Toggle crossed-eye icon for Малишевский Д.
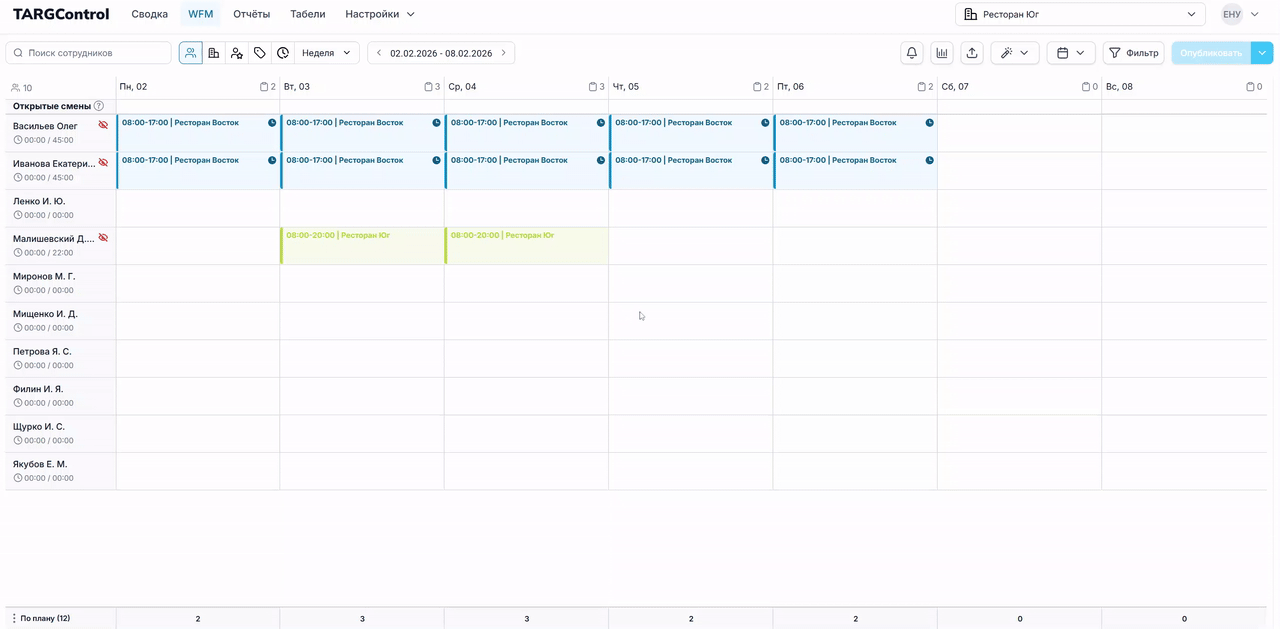The width and height of the screenshot is (1280, 629). pyautogui.click(x=103, y=238)
